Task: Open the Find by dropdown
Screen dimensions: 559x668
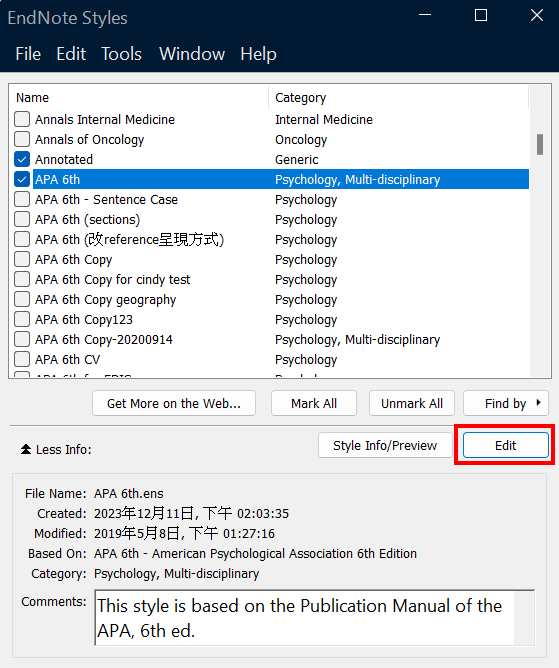Action: (506, 403)
